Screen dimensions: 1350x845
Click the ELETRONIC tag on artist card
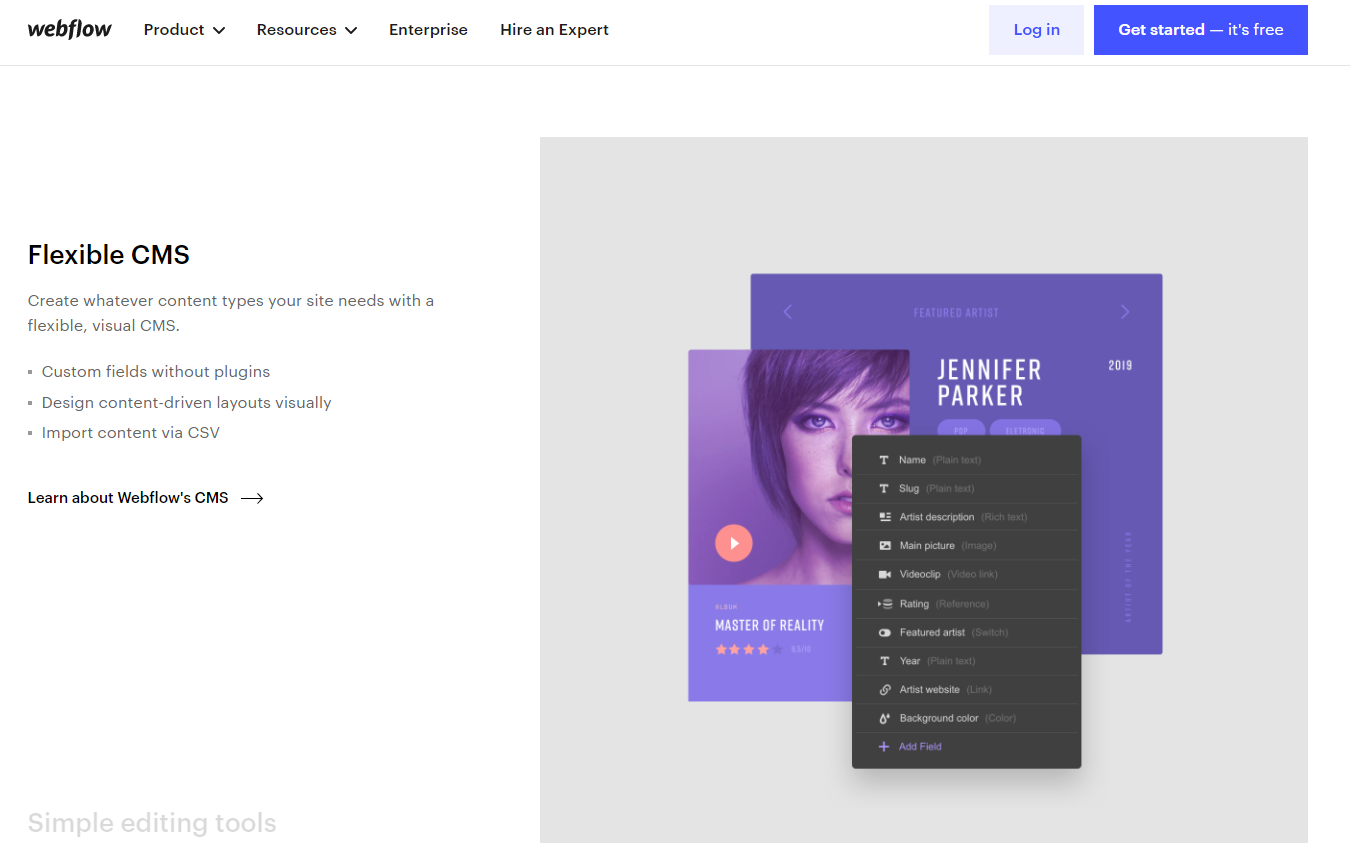click(1025, 429)
